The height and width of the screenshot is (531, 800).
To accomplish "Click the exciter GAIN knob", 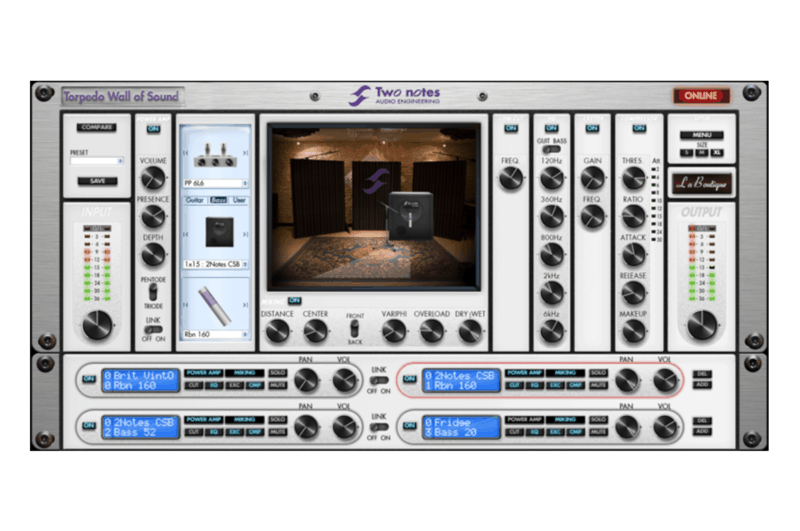I will (592, 179).
